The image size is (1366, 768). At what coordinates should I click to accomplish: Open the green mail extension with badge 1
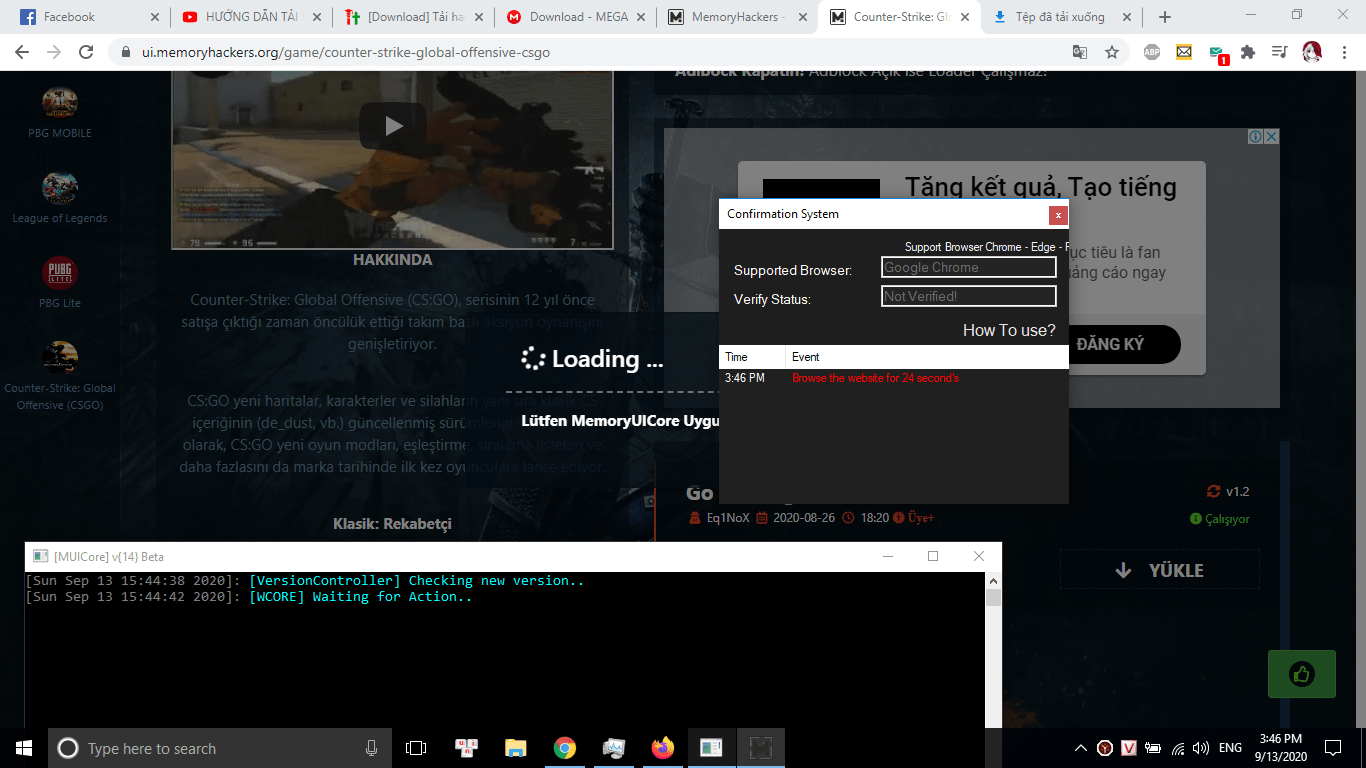pos(1217,53)
